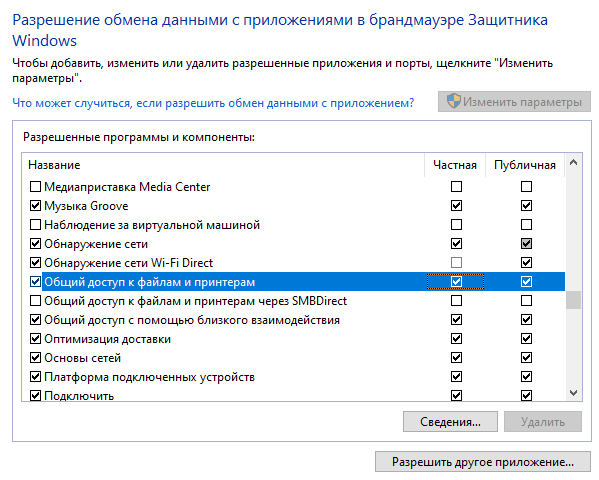Image resolution: width=599 pixels, height=480 pixels.
Task: Click the 'Частная' column header
Action: [455, 165]
